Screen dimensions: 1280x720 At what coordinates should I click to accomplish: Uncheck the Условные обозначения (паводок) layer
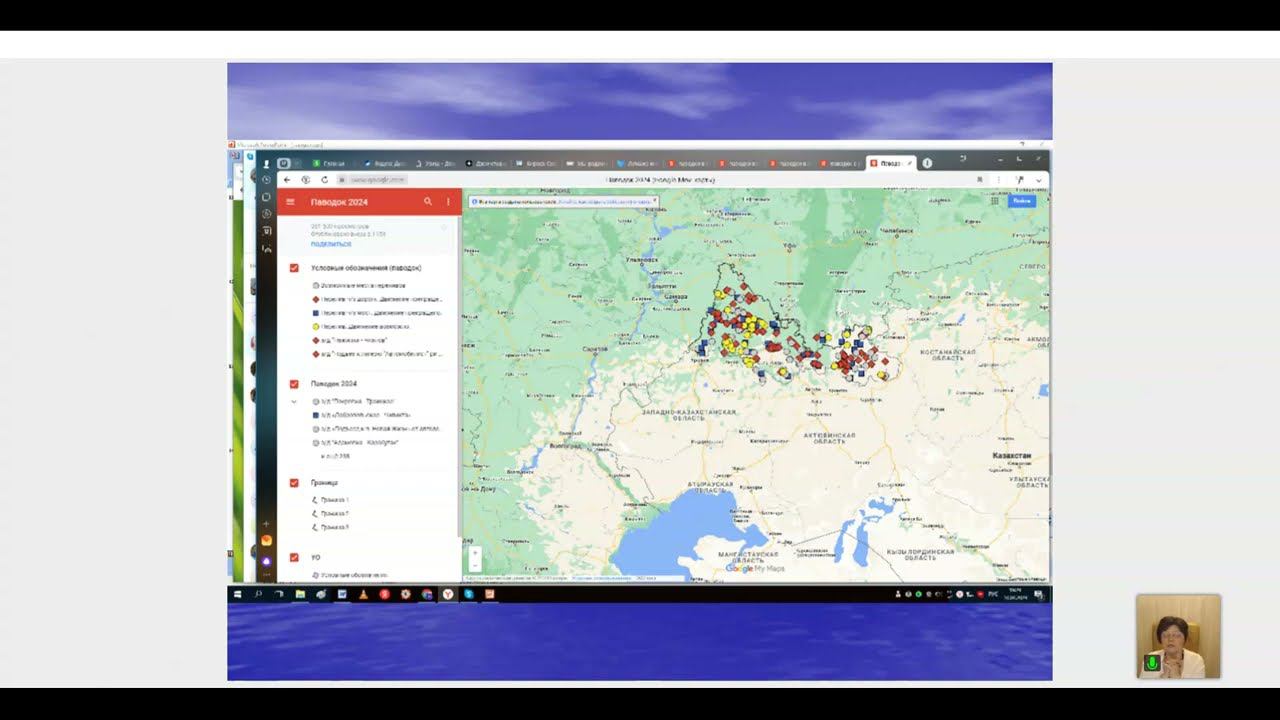[295, 268]
